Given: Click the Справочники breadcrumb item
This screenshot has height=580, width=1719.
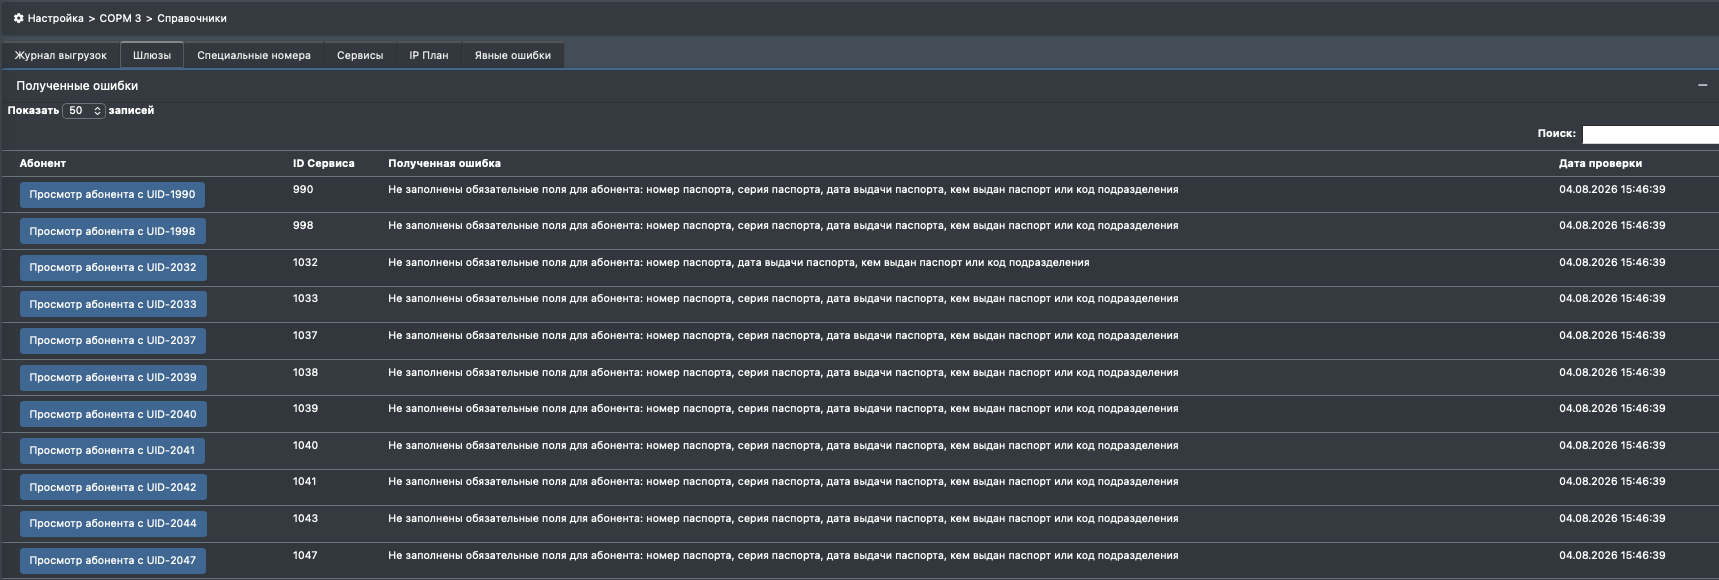Looking at the screenshot, I should point(192,18).
